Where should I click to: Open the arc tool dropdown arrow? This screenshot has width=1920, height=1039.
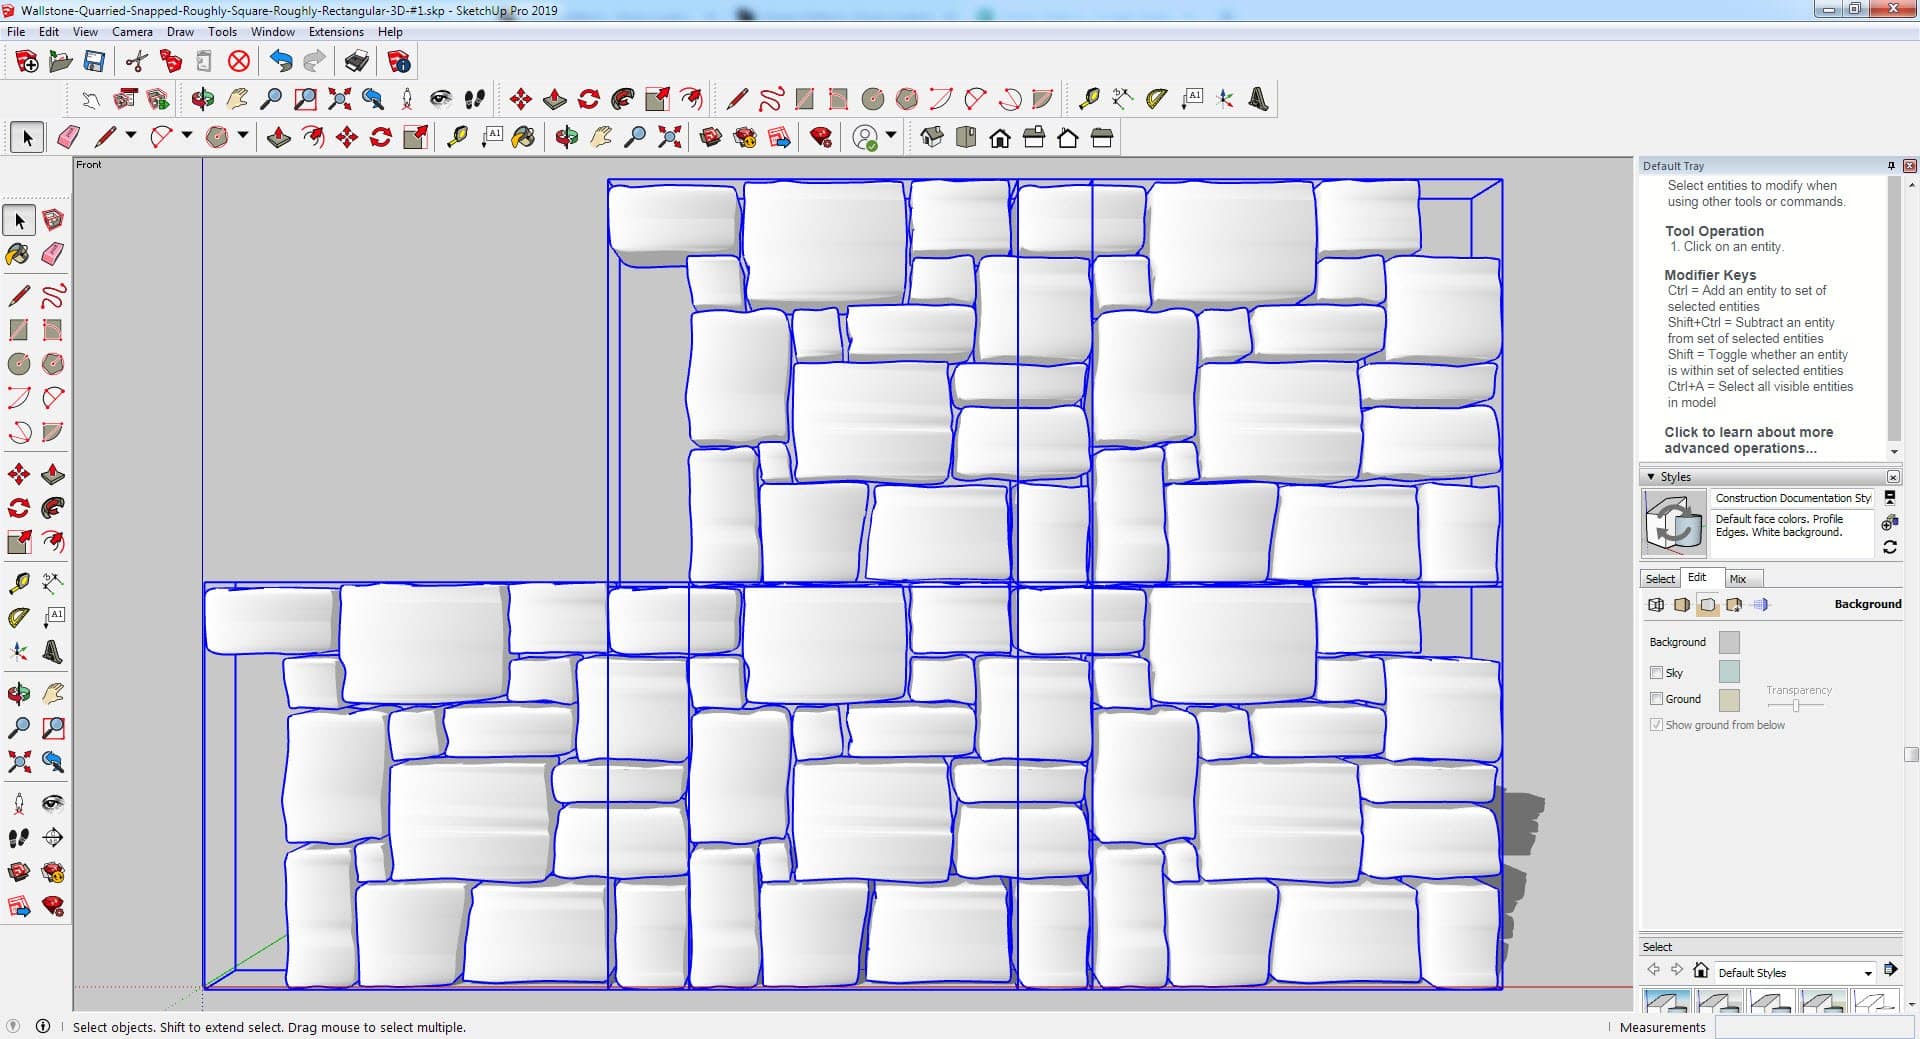pyautogui.click(x=186, y=136)
